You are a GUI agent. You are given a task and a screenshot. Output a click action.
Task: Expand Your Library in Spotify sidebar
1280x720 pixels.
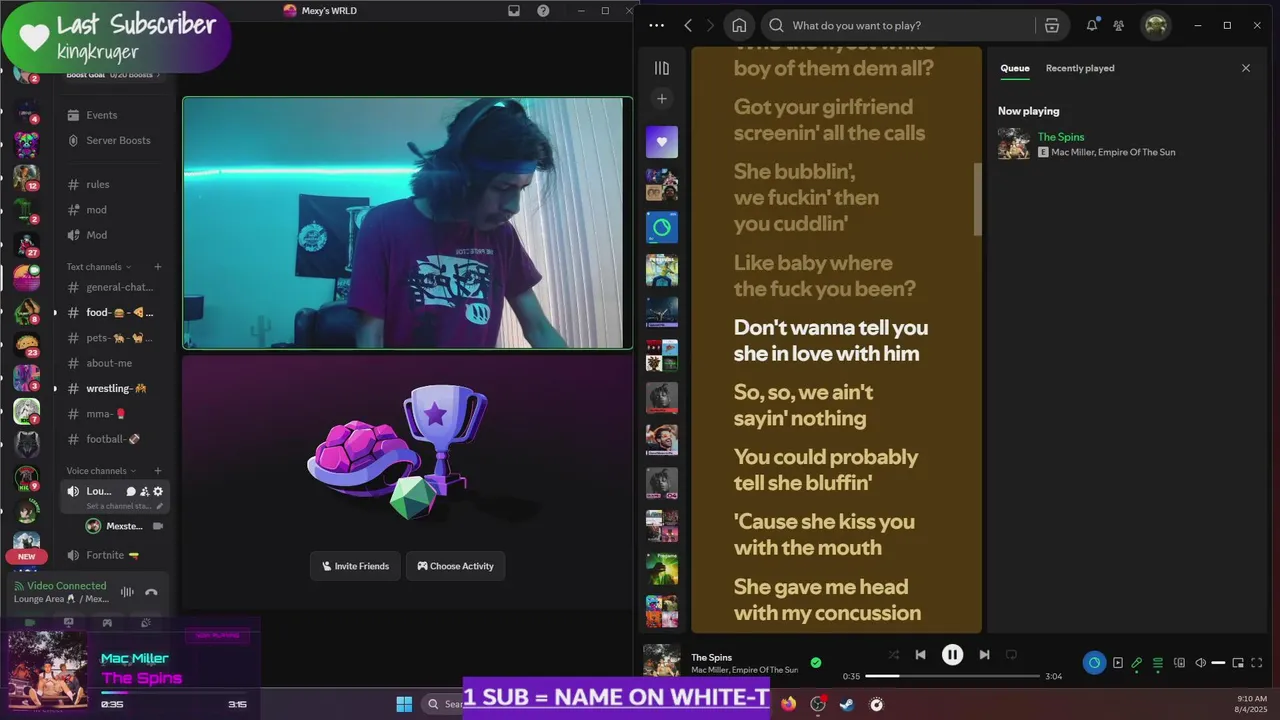coord(661,68)
